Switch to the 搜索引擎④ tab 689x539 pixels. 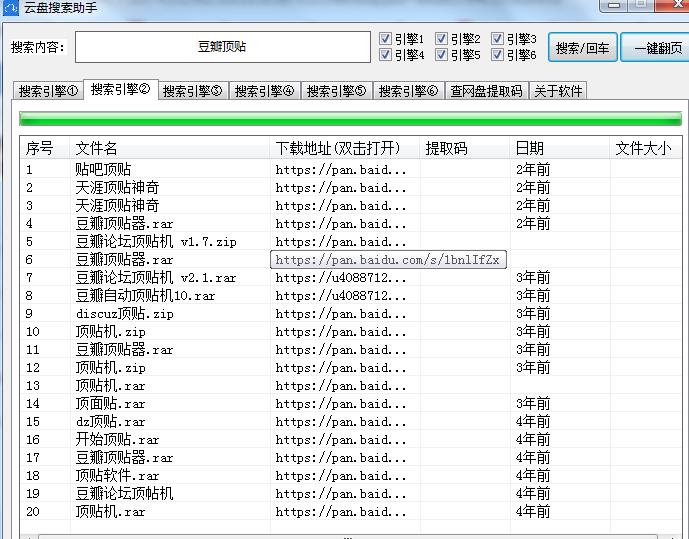(265, 91)
